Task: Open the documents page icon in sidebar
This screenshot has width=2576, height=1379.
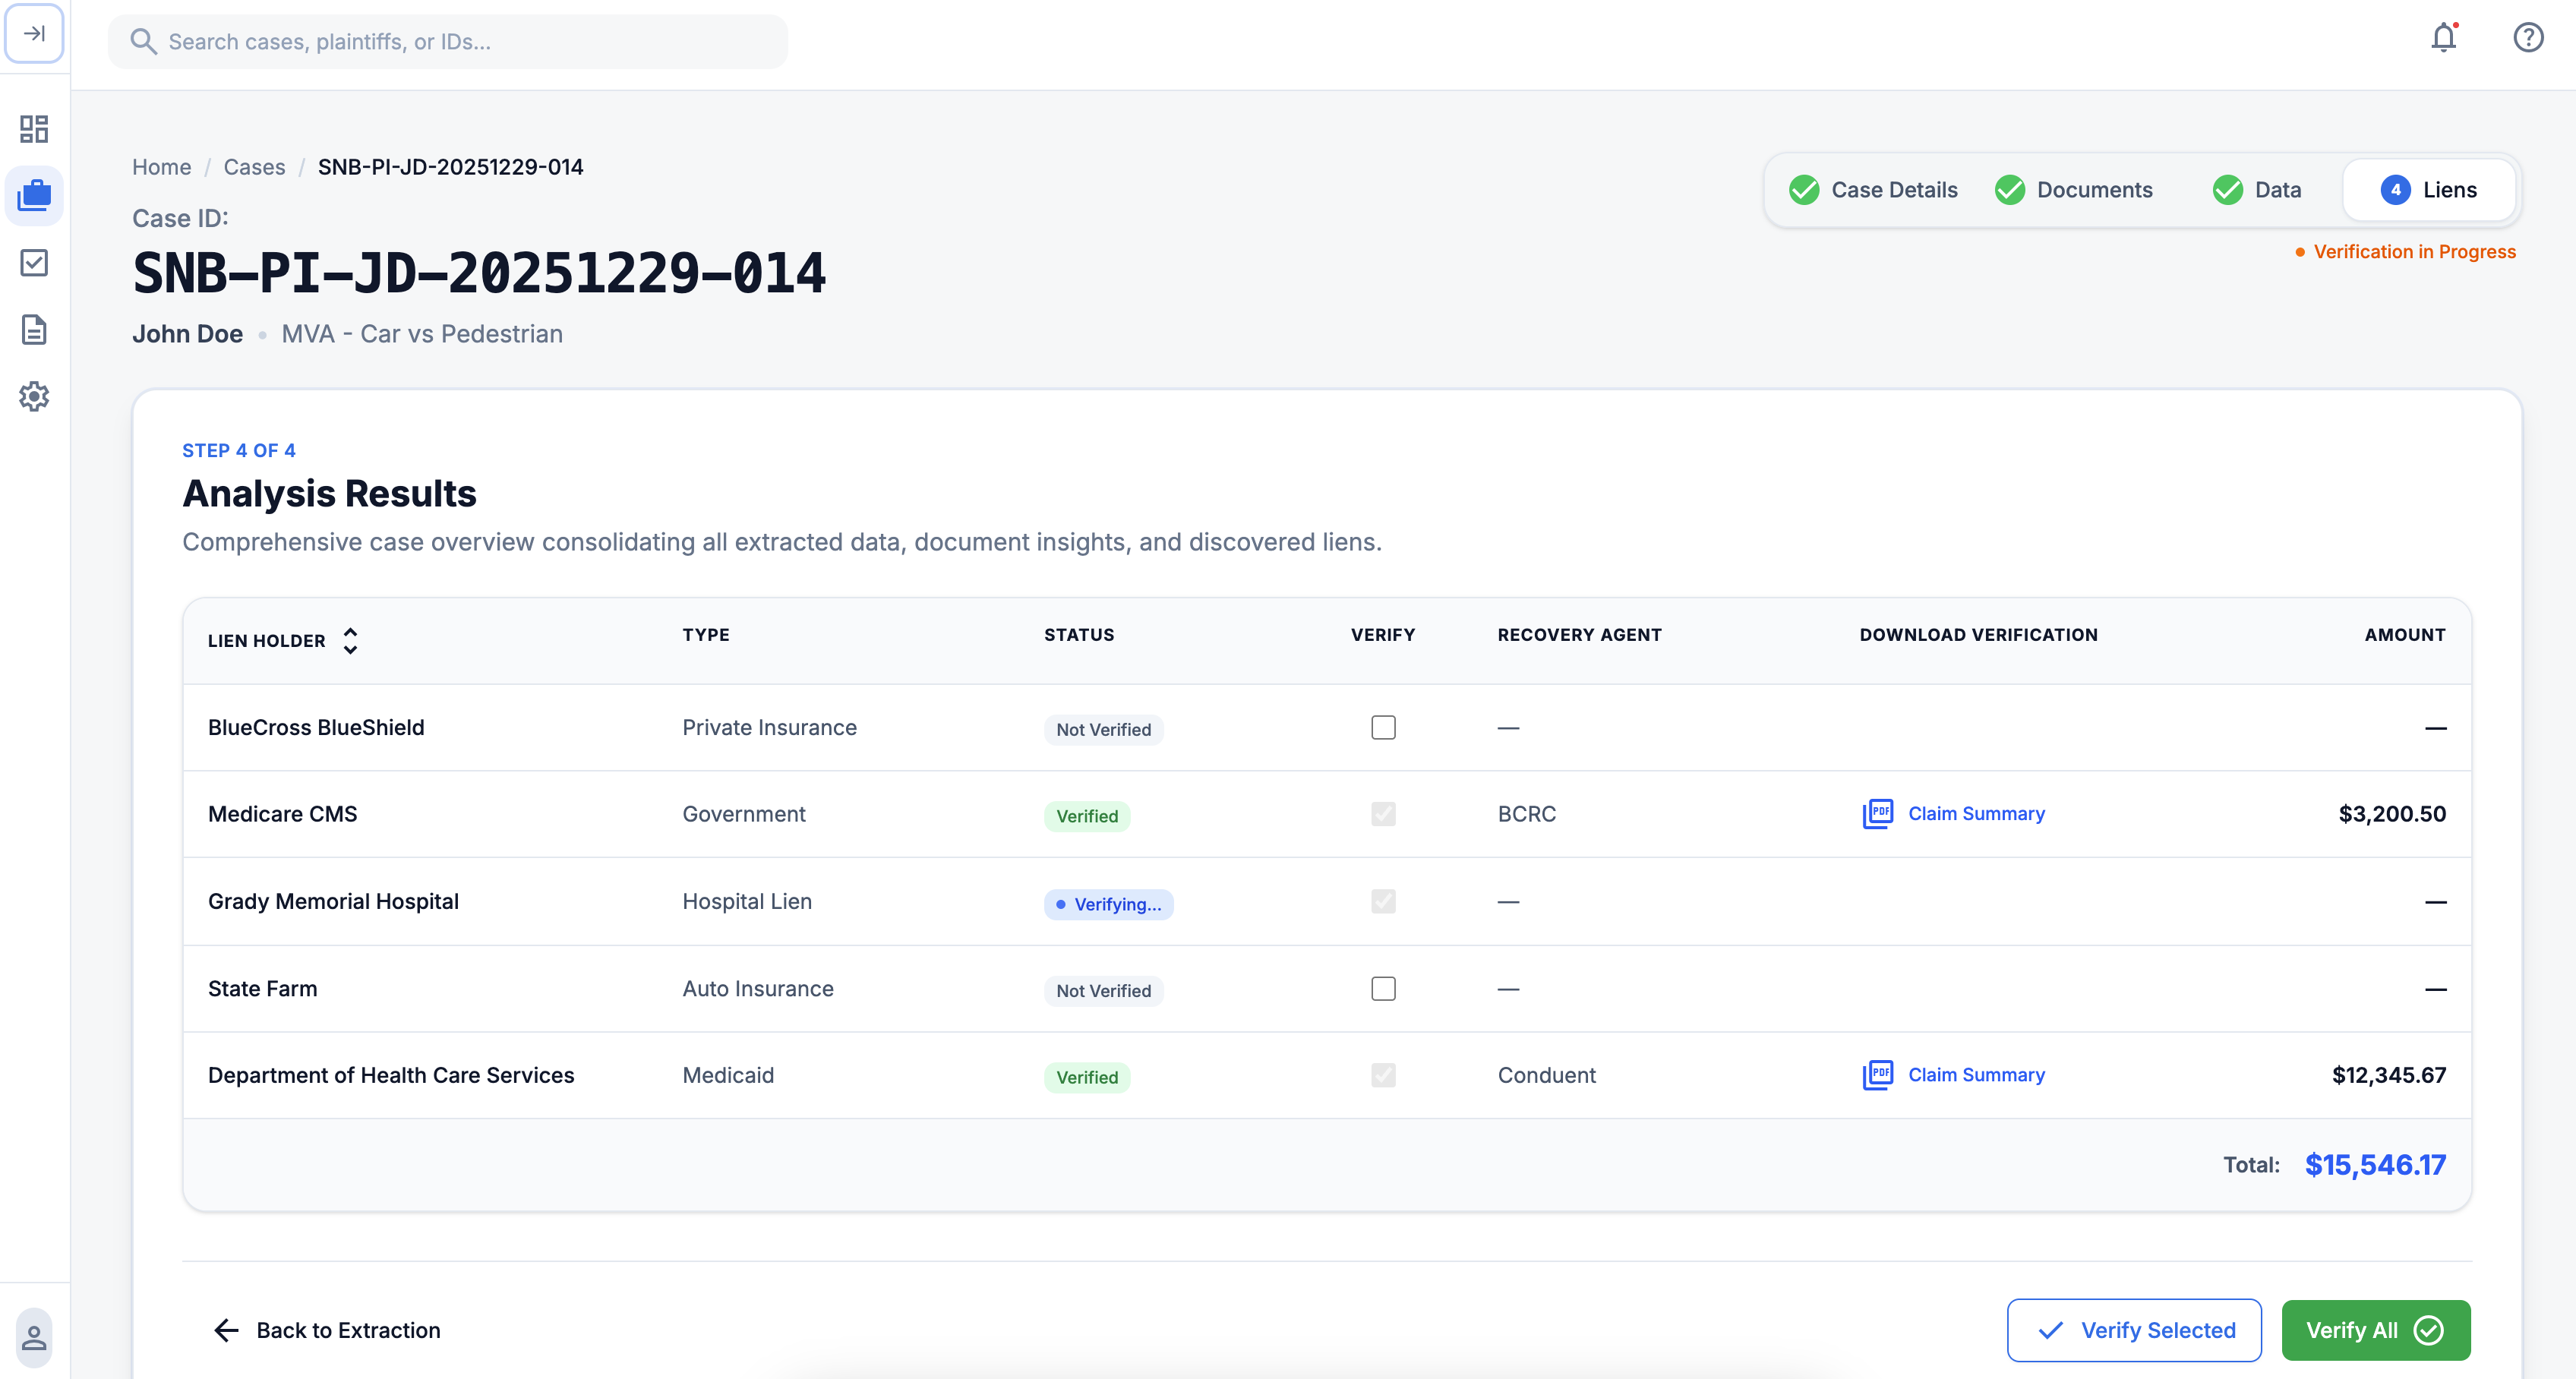Action: click(x=35, y=330)
